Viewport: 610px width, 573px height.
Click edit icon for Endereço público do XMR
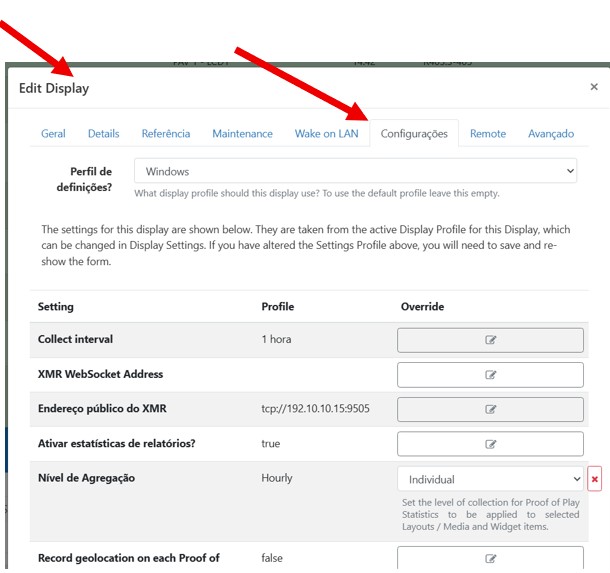pyautogui.click(x=490, y=409)
